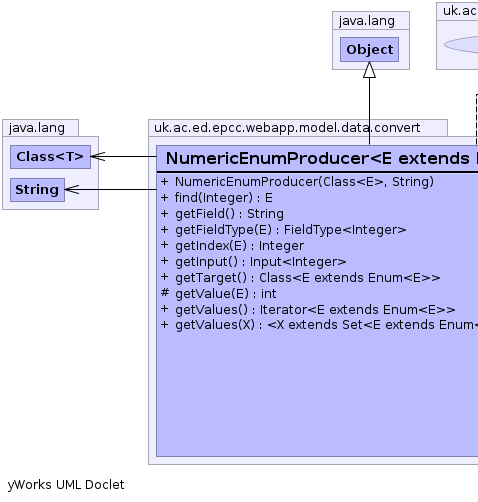Viewport: 478px width, 502px height.
Task: Select the Class<T> class node
Action: [50, 157]
